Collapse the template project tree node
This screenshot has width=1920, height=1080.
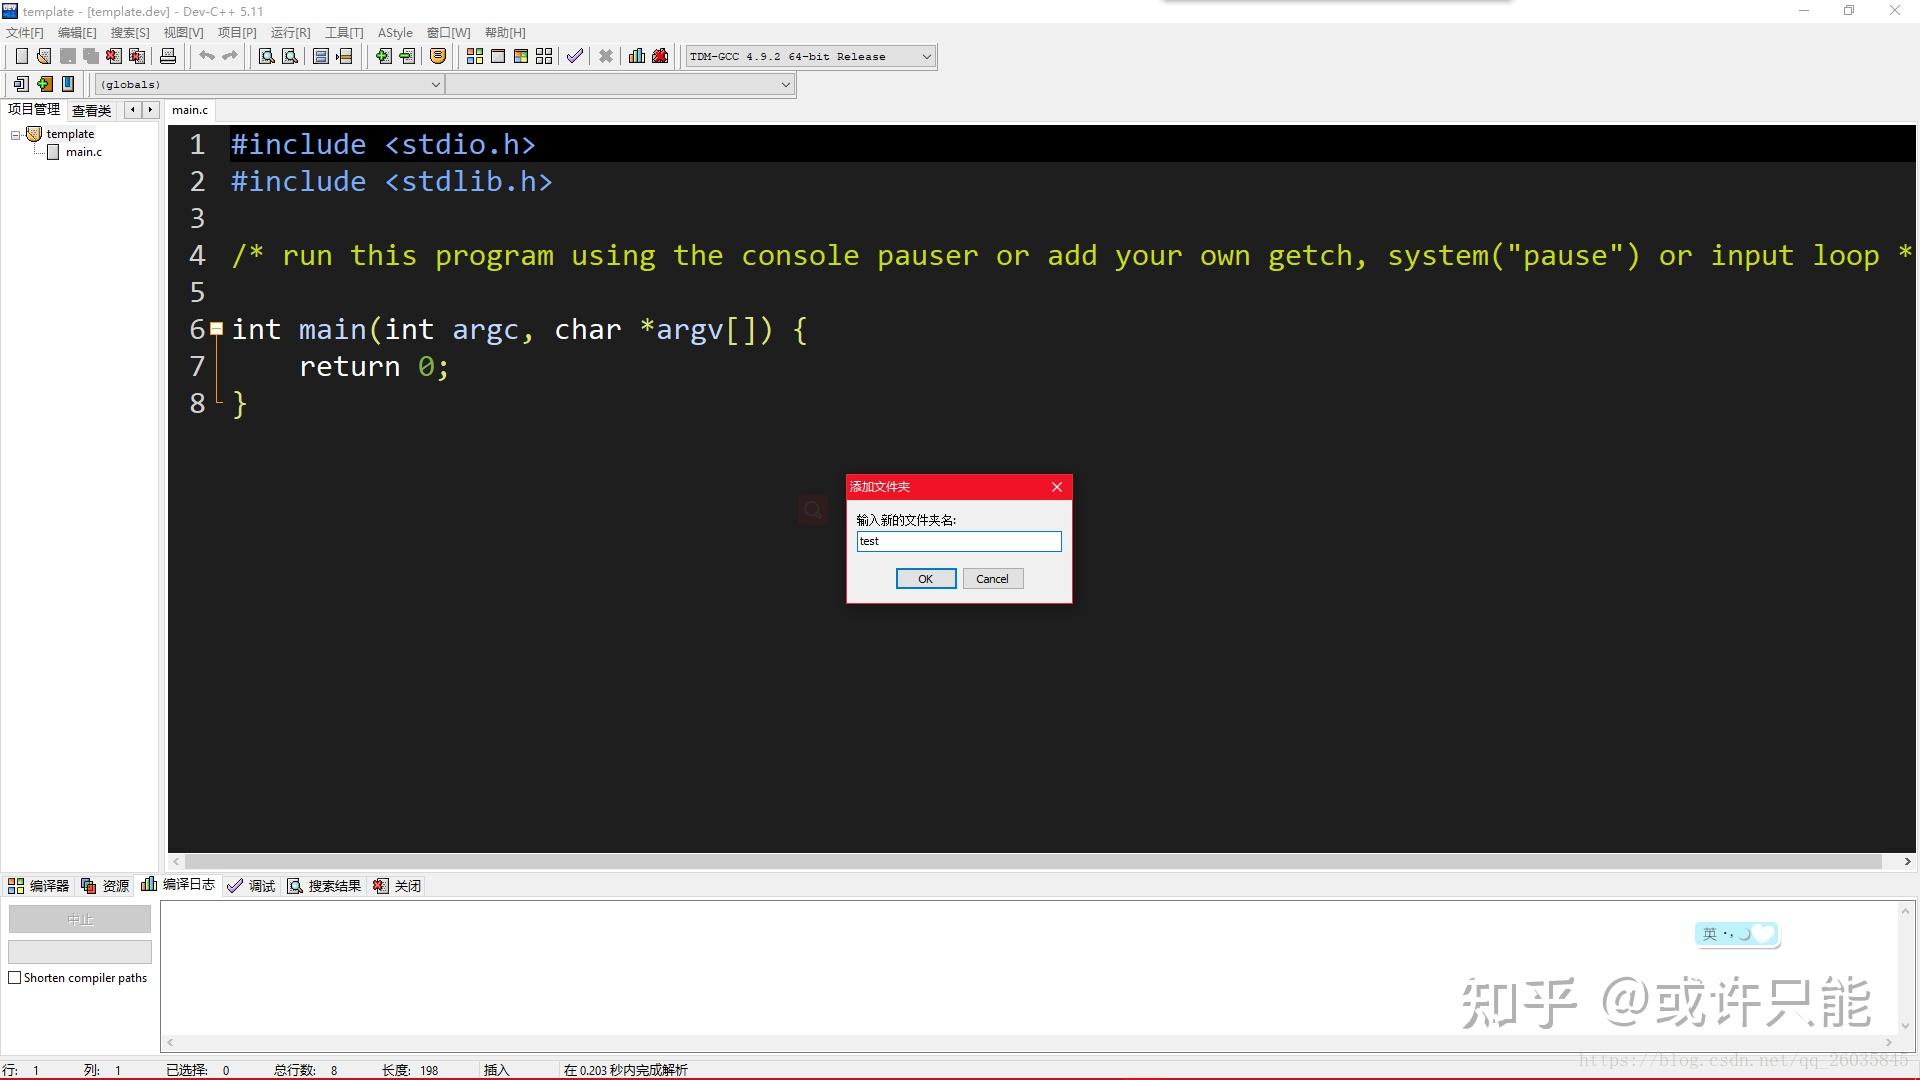pyautogui.click(x=16, y=133)
